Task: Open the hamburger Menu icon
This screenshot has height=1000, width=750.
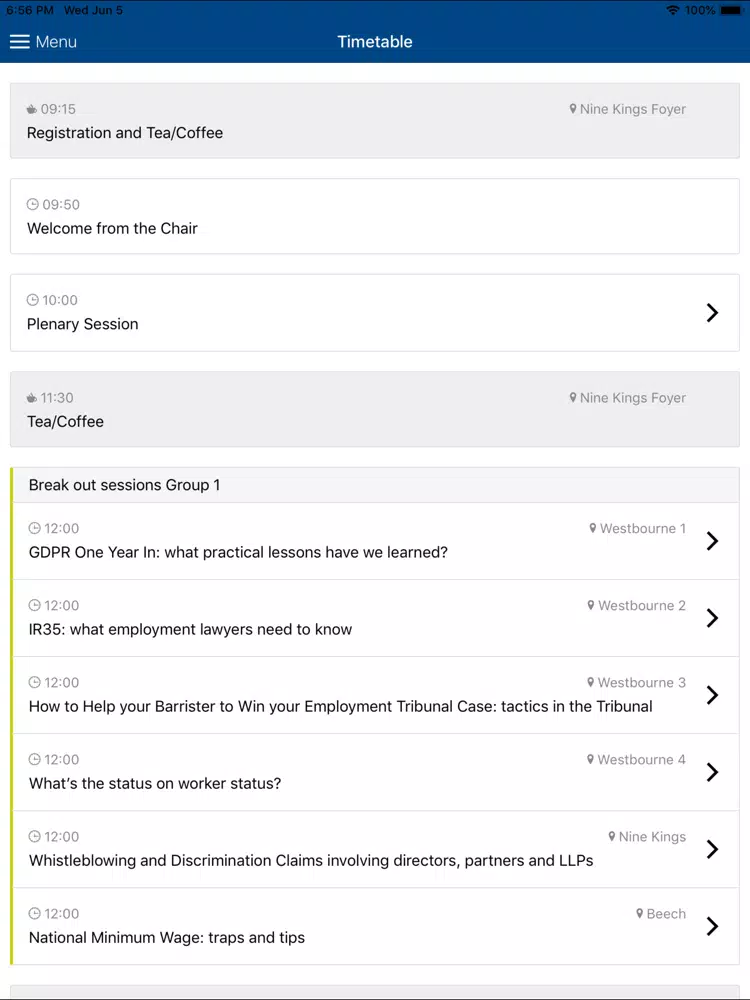Action: point(20,42)
